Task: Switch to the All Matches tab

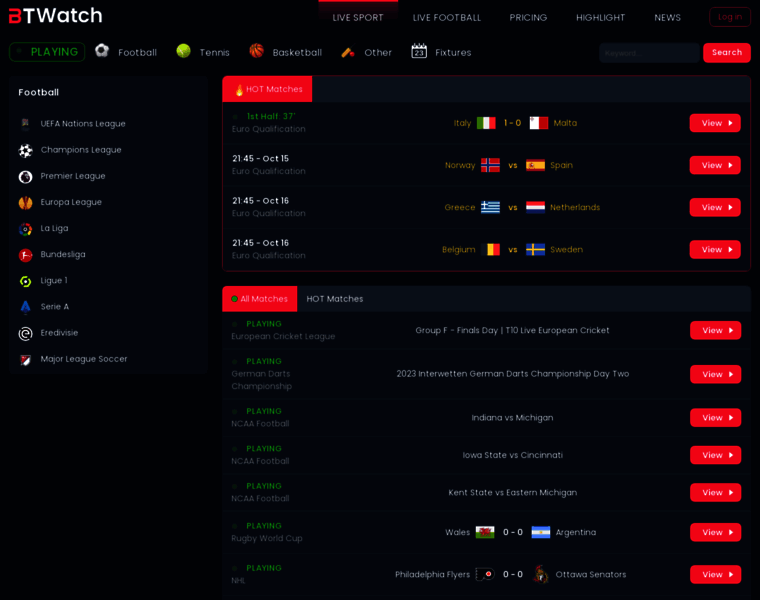Action: (x=259, y=299)
